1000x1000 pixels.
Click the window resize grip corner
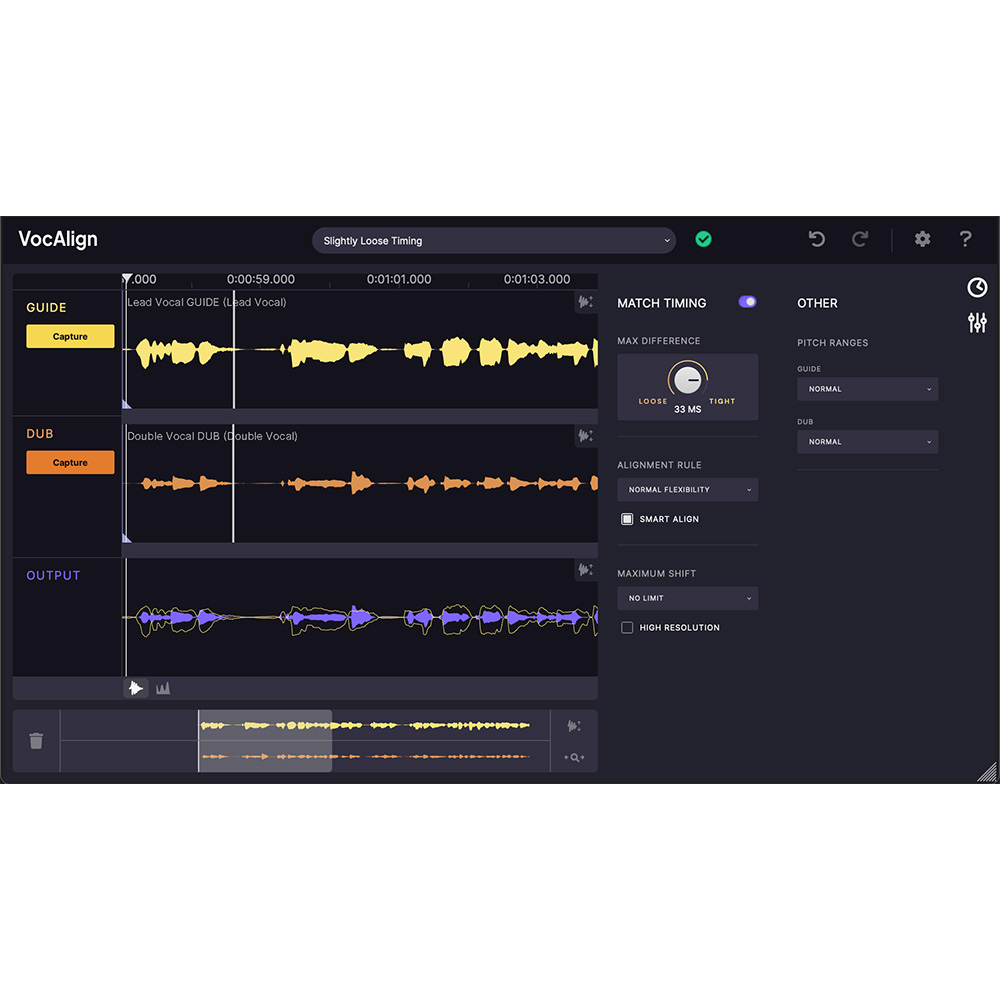point(987,772)
